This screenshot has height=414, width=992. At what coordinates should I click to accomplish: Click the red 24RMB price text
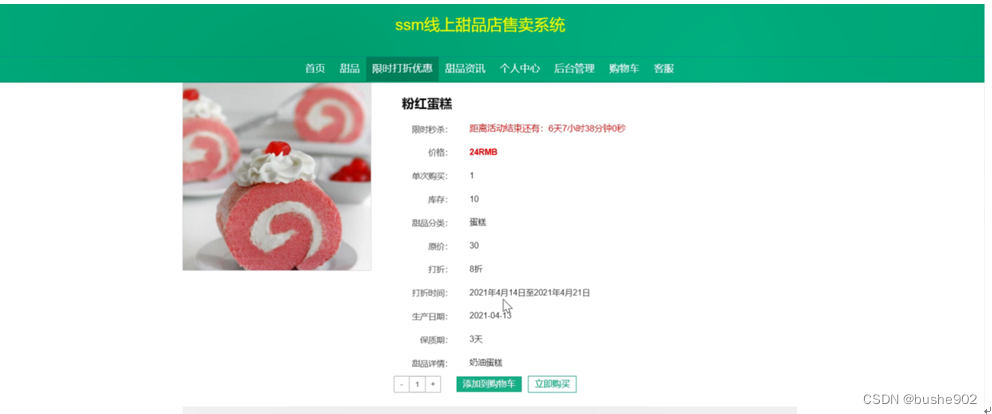point(483,152)
